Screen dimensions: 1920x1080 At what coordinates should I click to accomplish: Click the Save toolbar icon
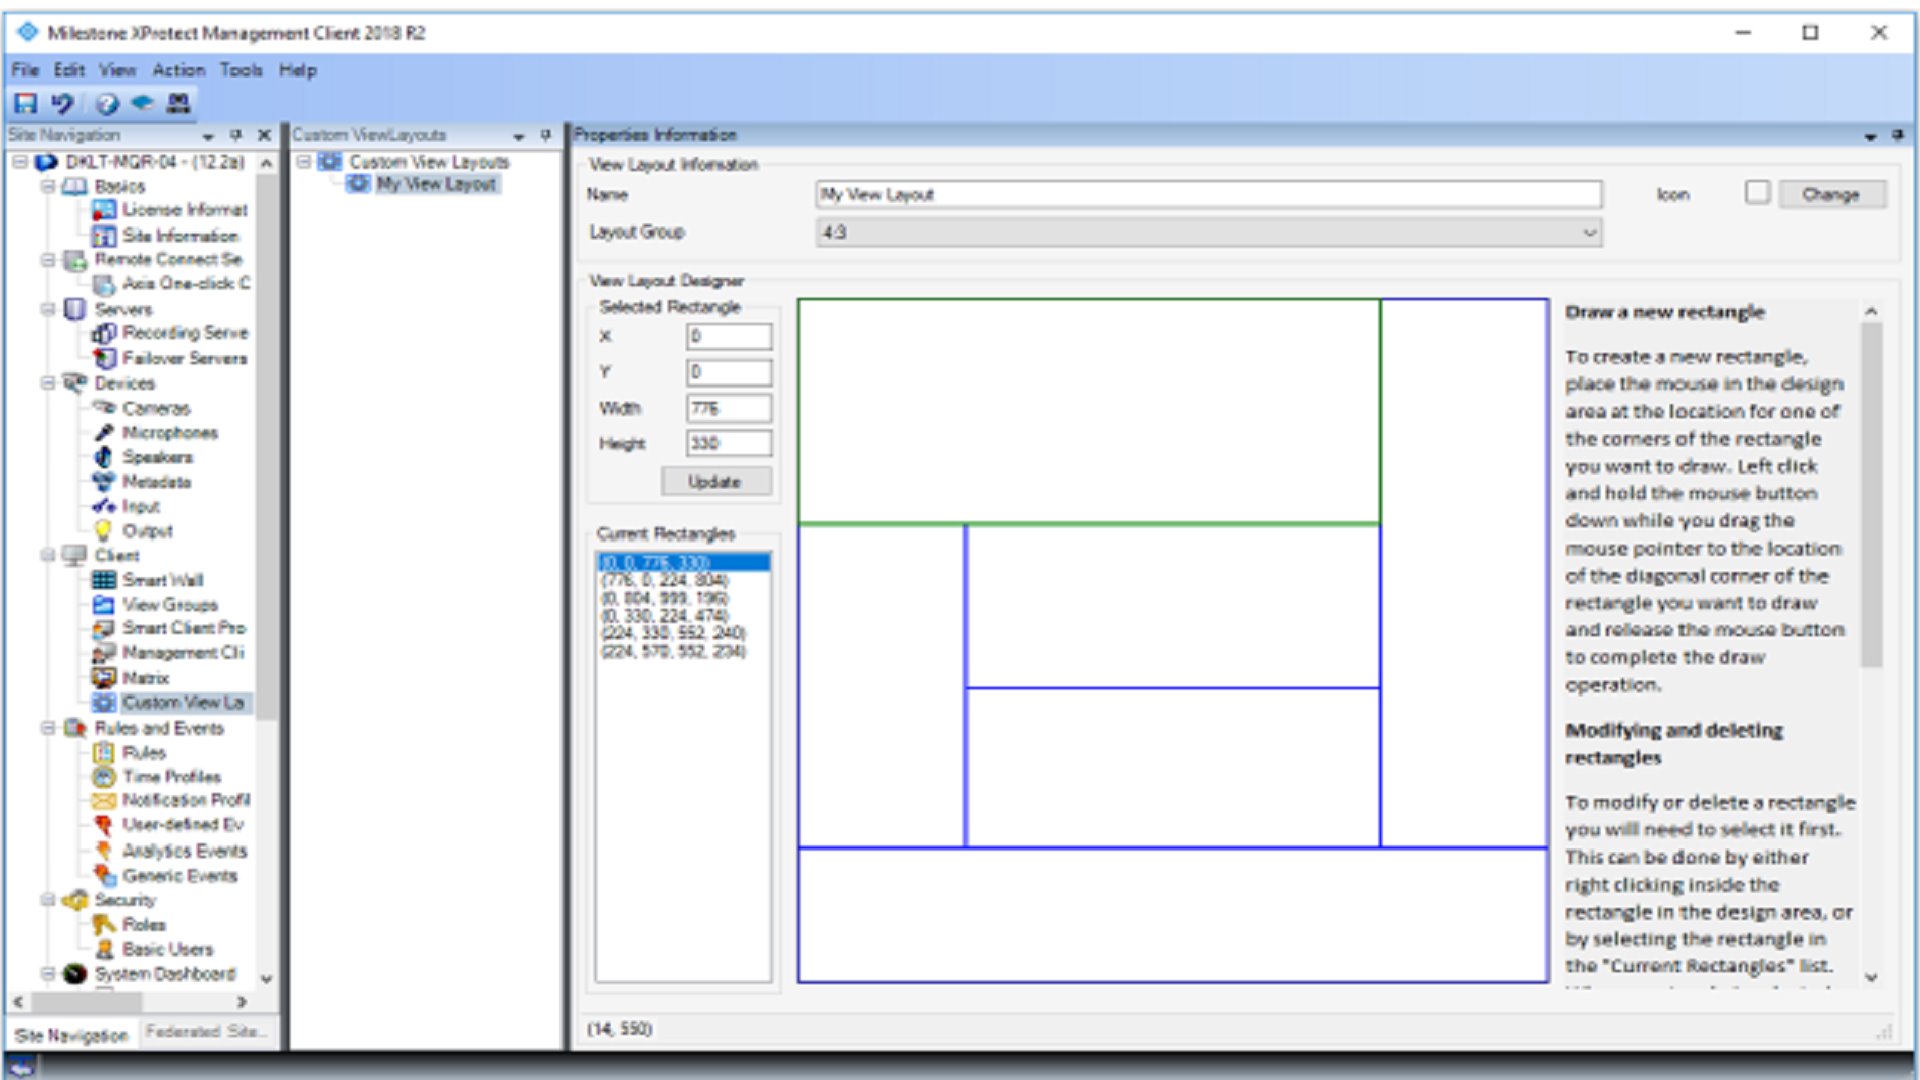pos(26,103)
